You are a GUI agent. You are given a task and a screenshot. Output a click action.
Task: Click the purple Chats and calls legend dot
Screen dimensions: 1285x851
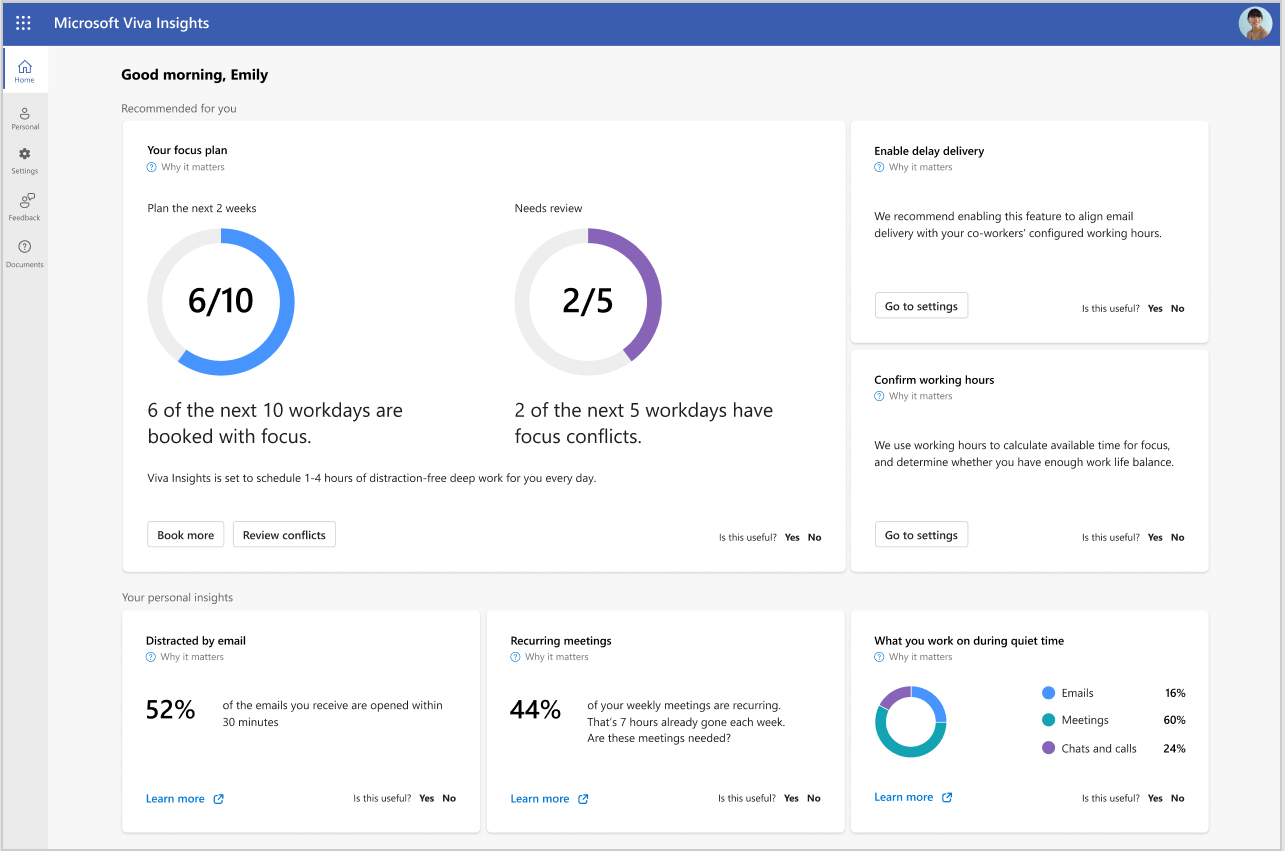coord(1048,748)
